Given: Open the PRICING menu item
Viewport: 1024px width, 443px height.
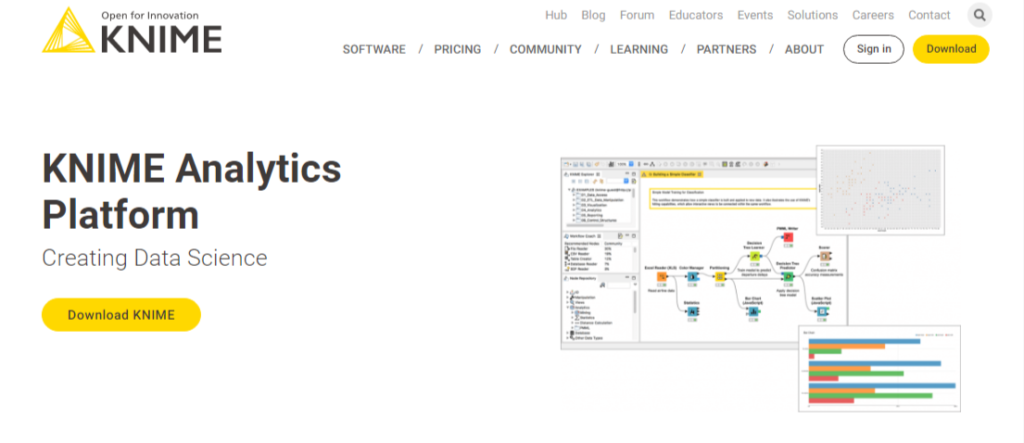Looking at the screenshot, I should [x=458, y=50].
